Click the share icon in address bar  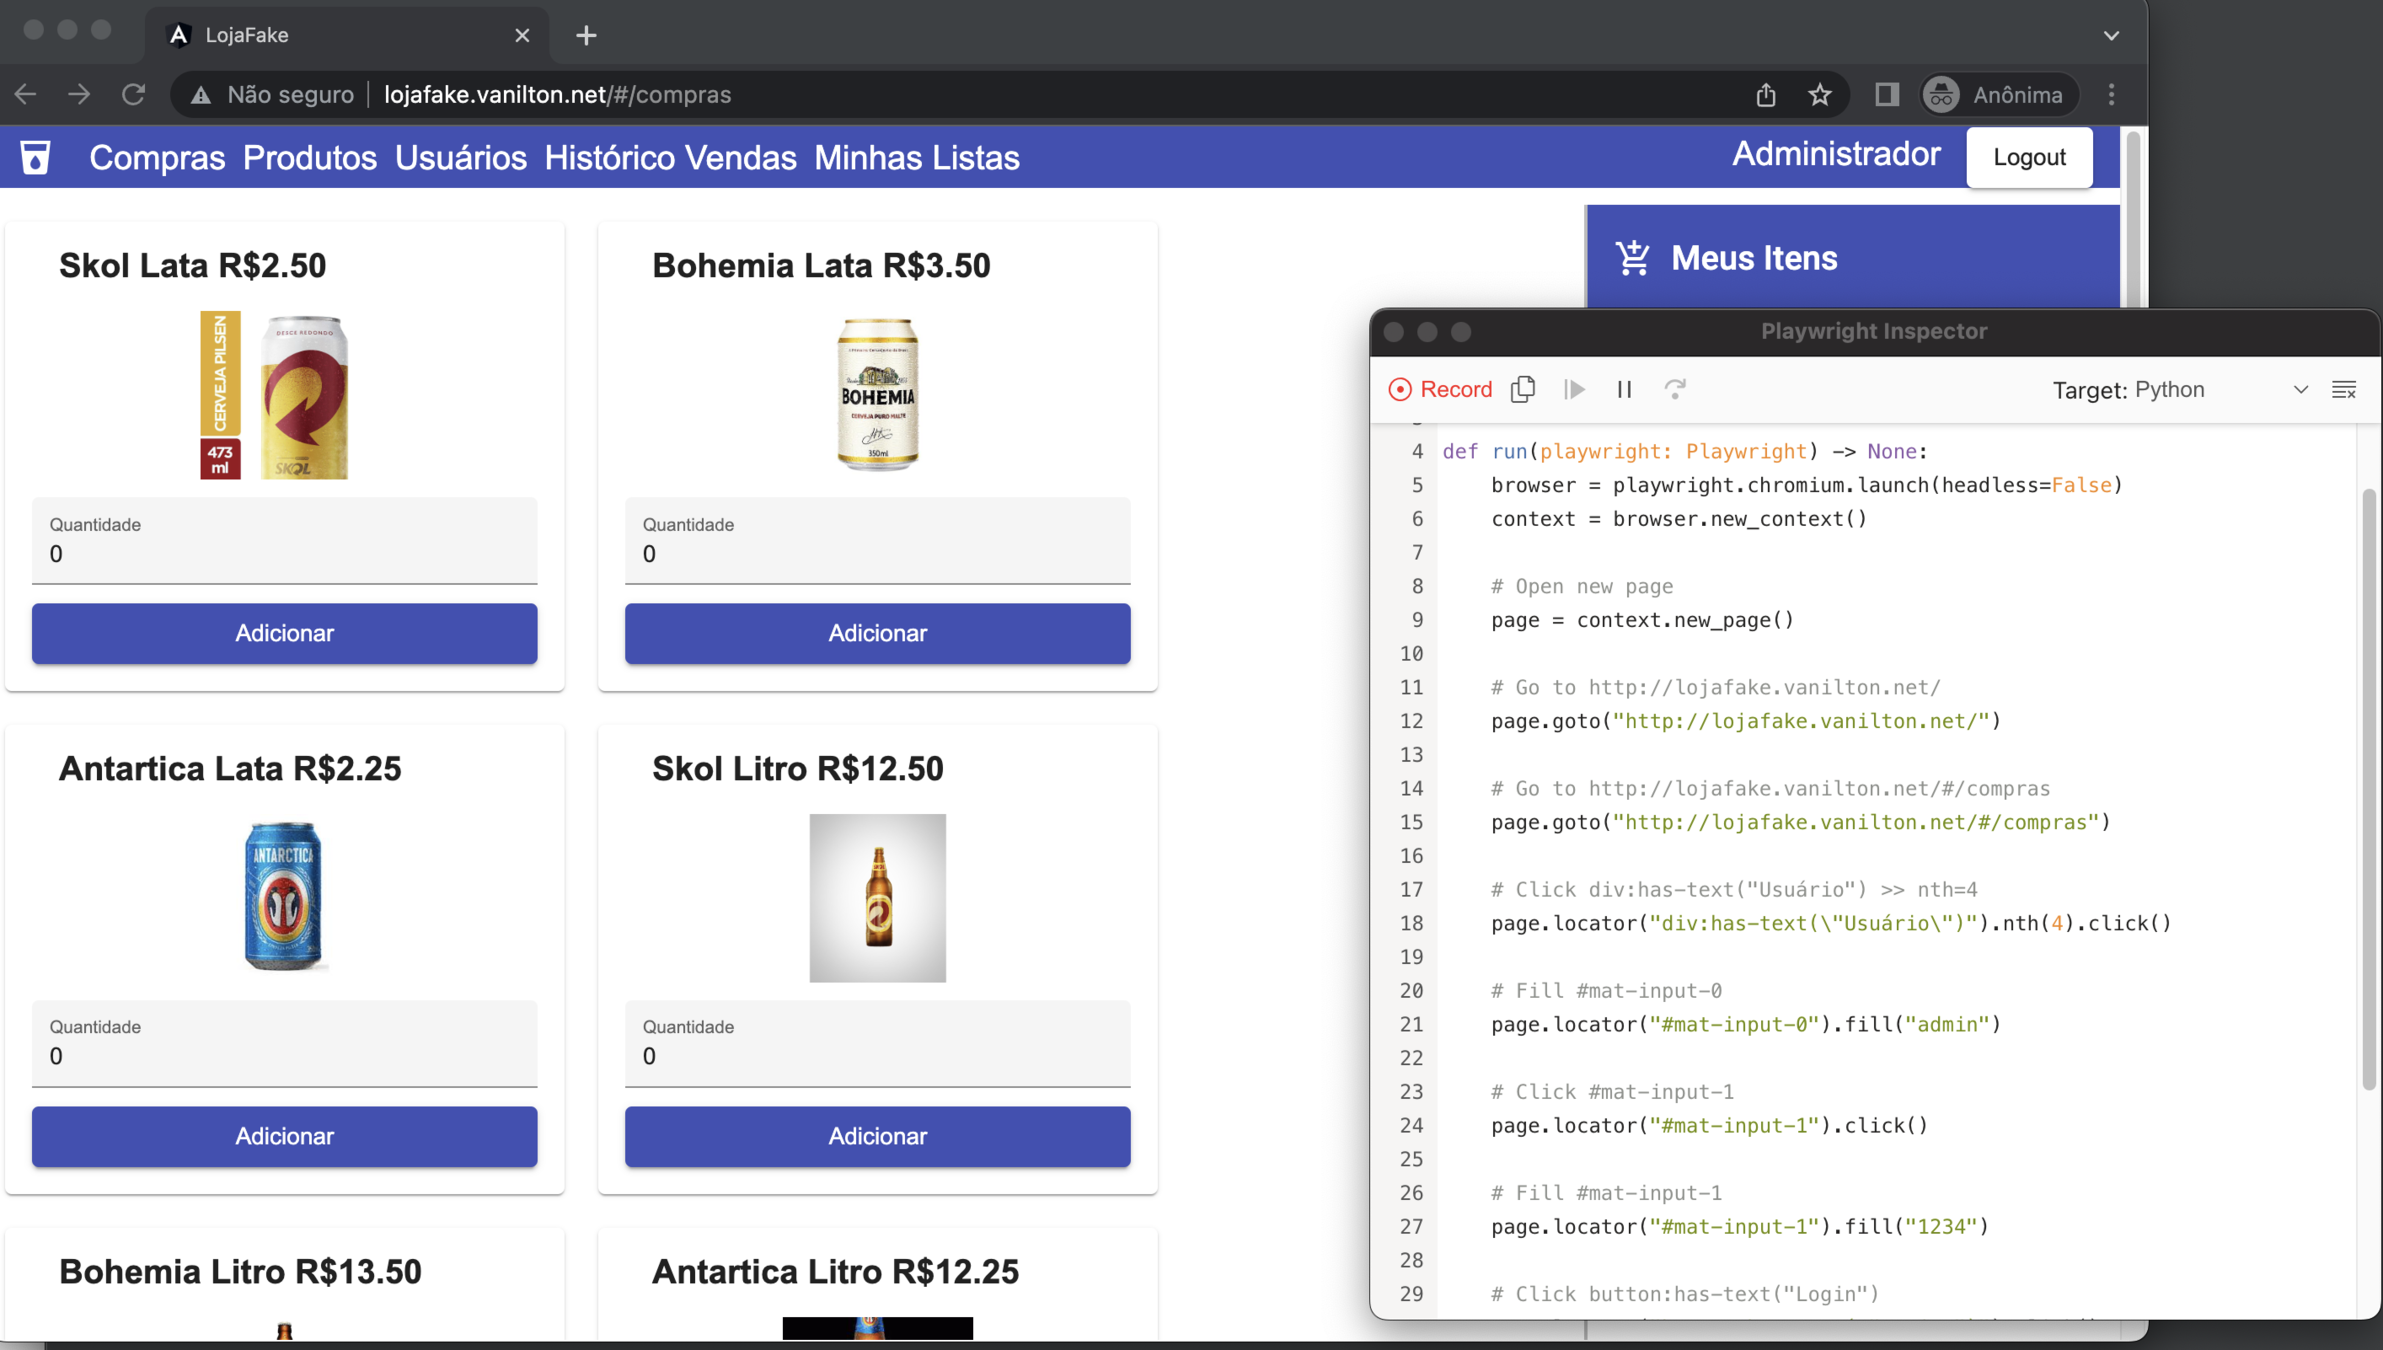[x=1766, y=95]
